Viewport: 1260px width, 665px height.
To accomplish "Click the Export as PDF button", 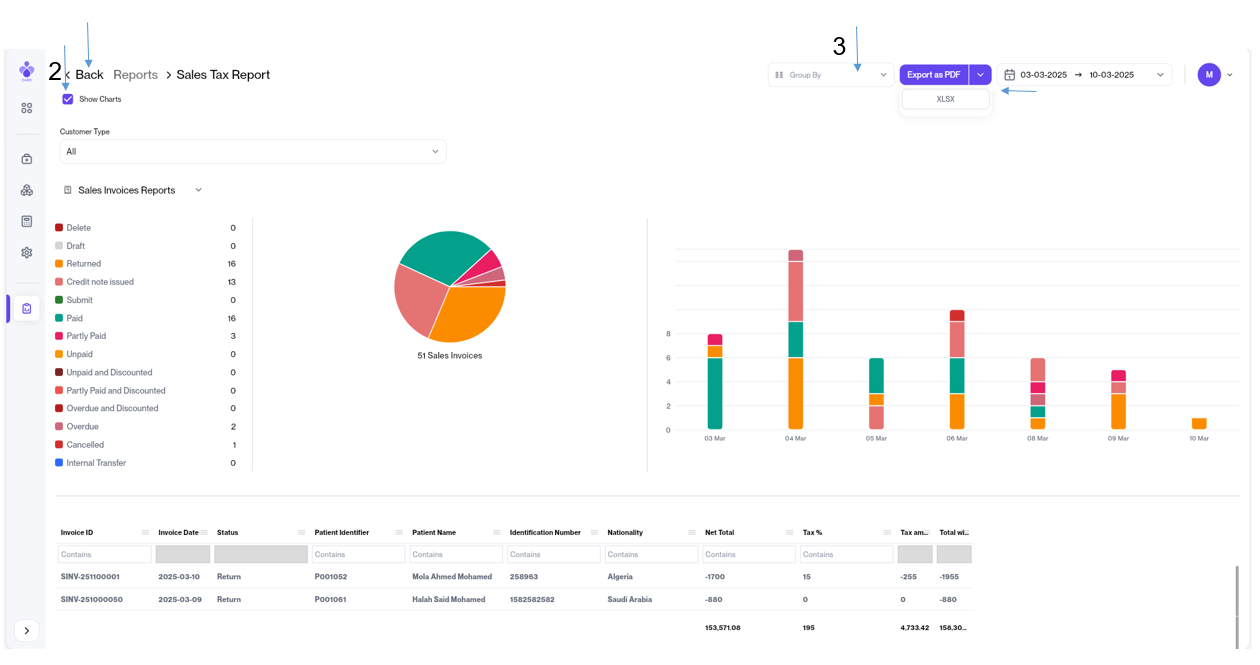I will [933, 75].
